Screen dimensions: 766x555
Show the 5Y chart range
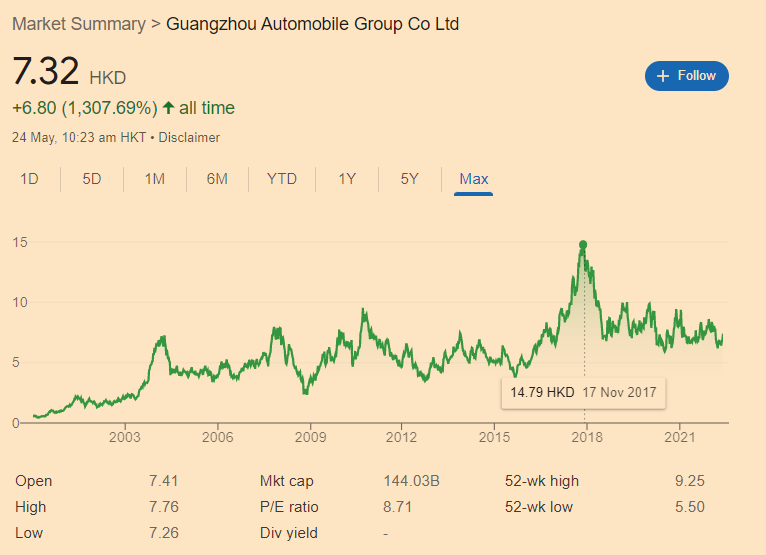tap(409, 179)
